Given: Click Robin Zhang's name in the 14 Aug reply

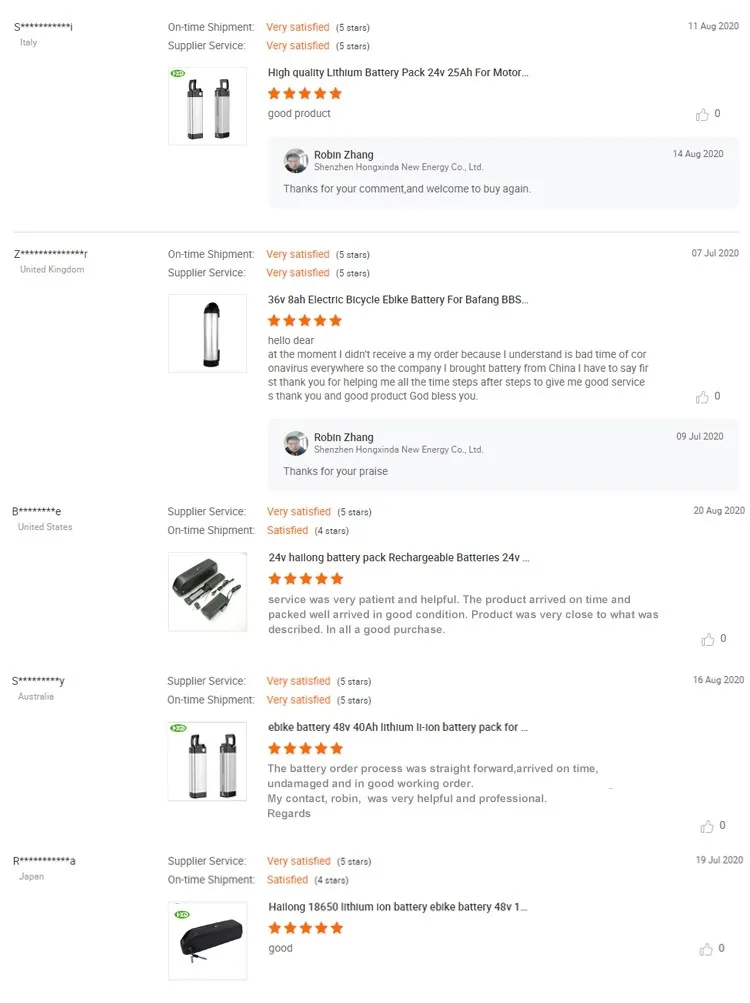Looking at the screenshot, I should 343,155.
